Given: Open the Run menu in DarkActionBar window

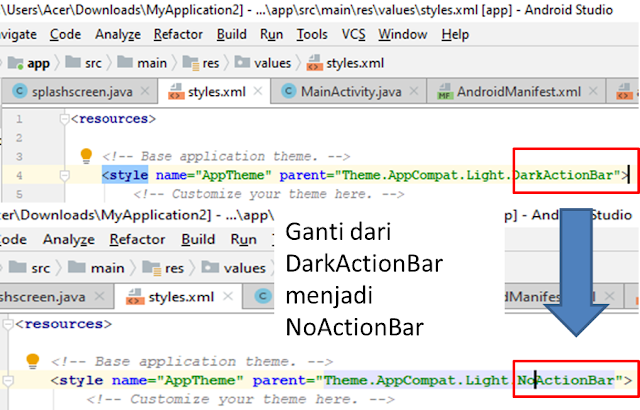Looking at the screenshot, I should (271, 35).
